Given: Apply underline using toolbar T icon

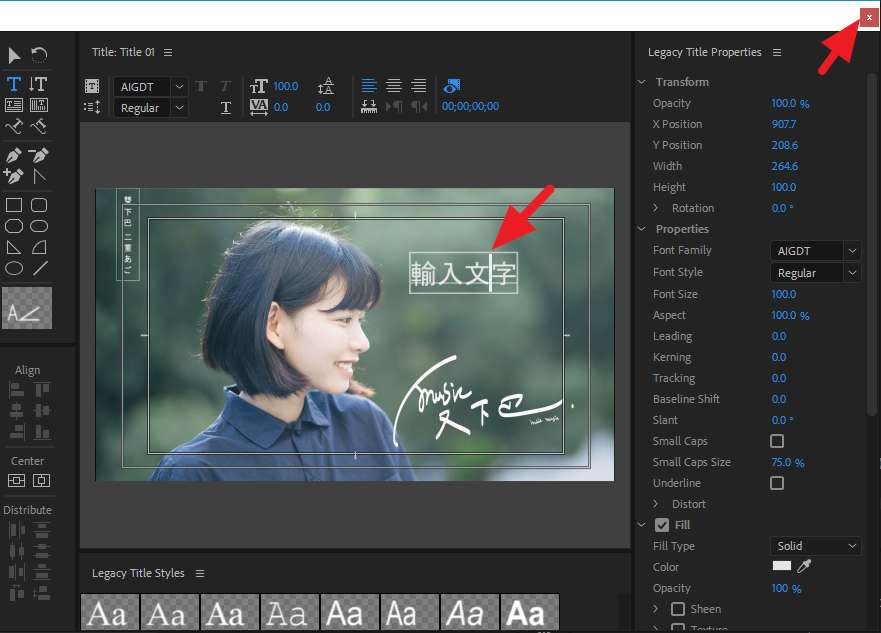Looking at the screenshot, I should tap(226, 108).
